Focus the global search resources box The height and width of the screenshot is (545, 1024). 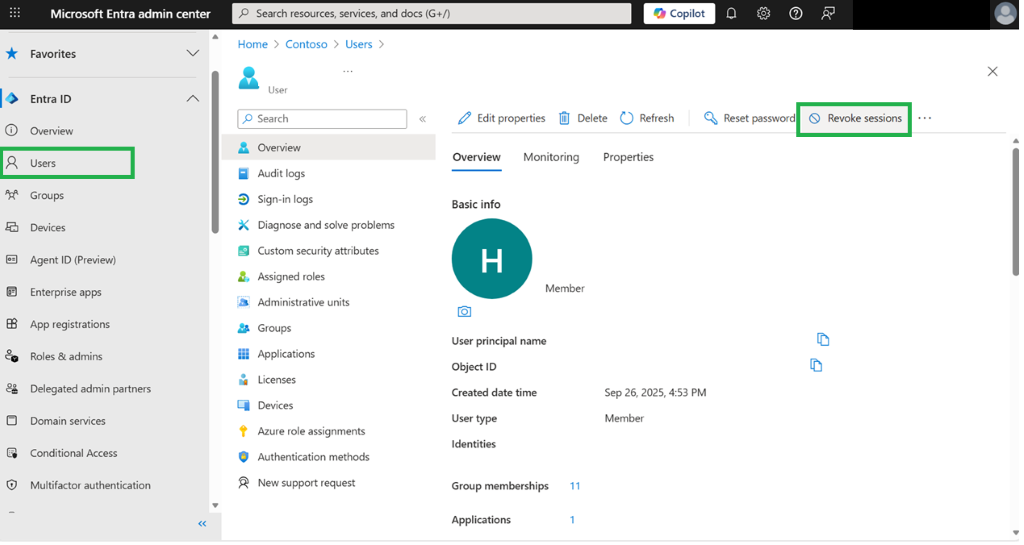(x=432, y=13)
